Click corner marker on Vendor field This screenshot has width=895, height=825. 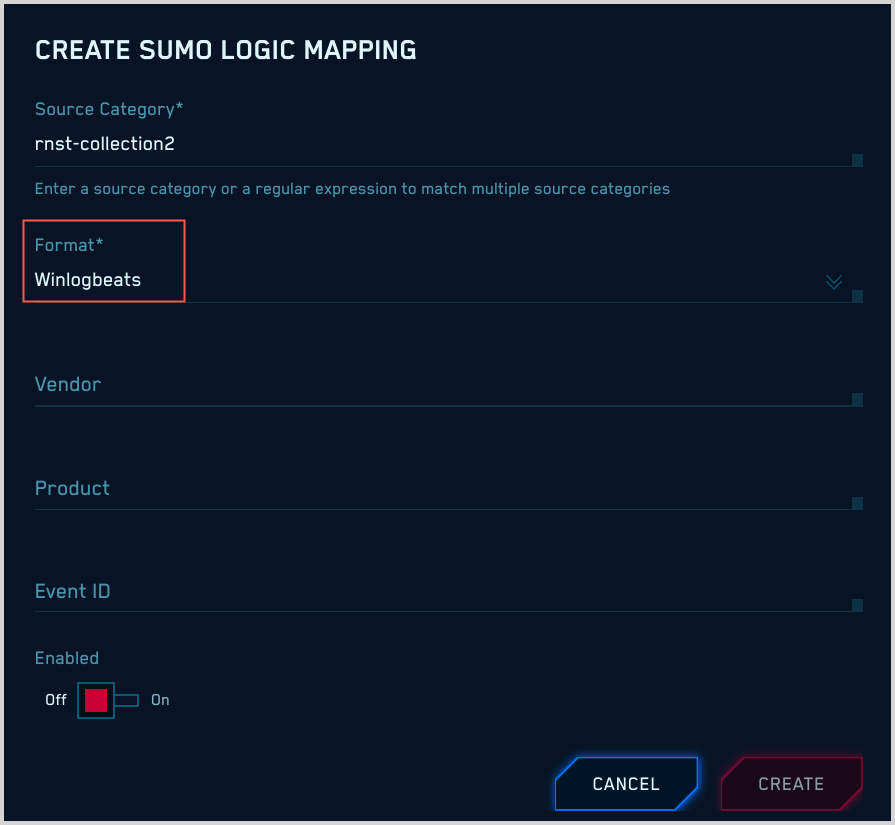857,400
